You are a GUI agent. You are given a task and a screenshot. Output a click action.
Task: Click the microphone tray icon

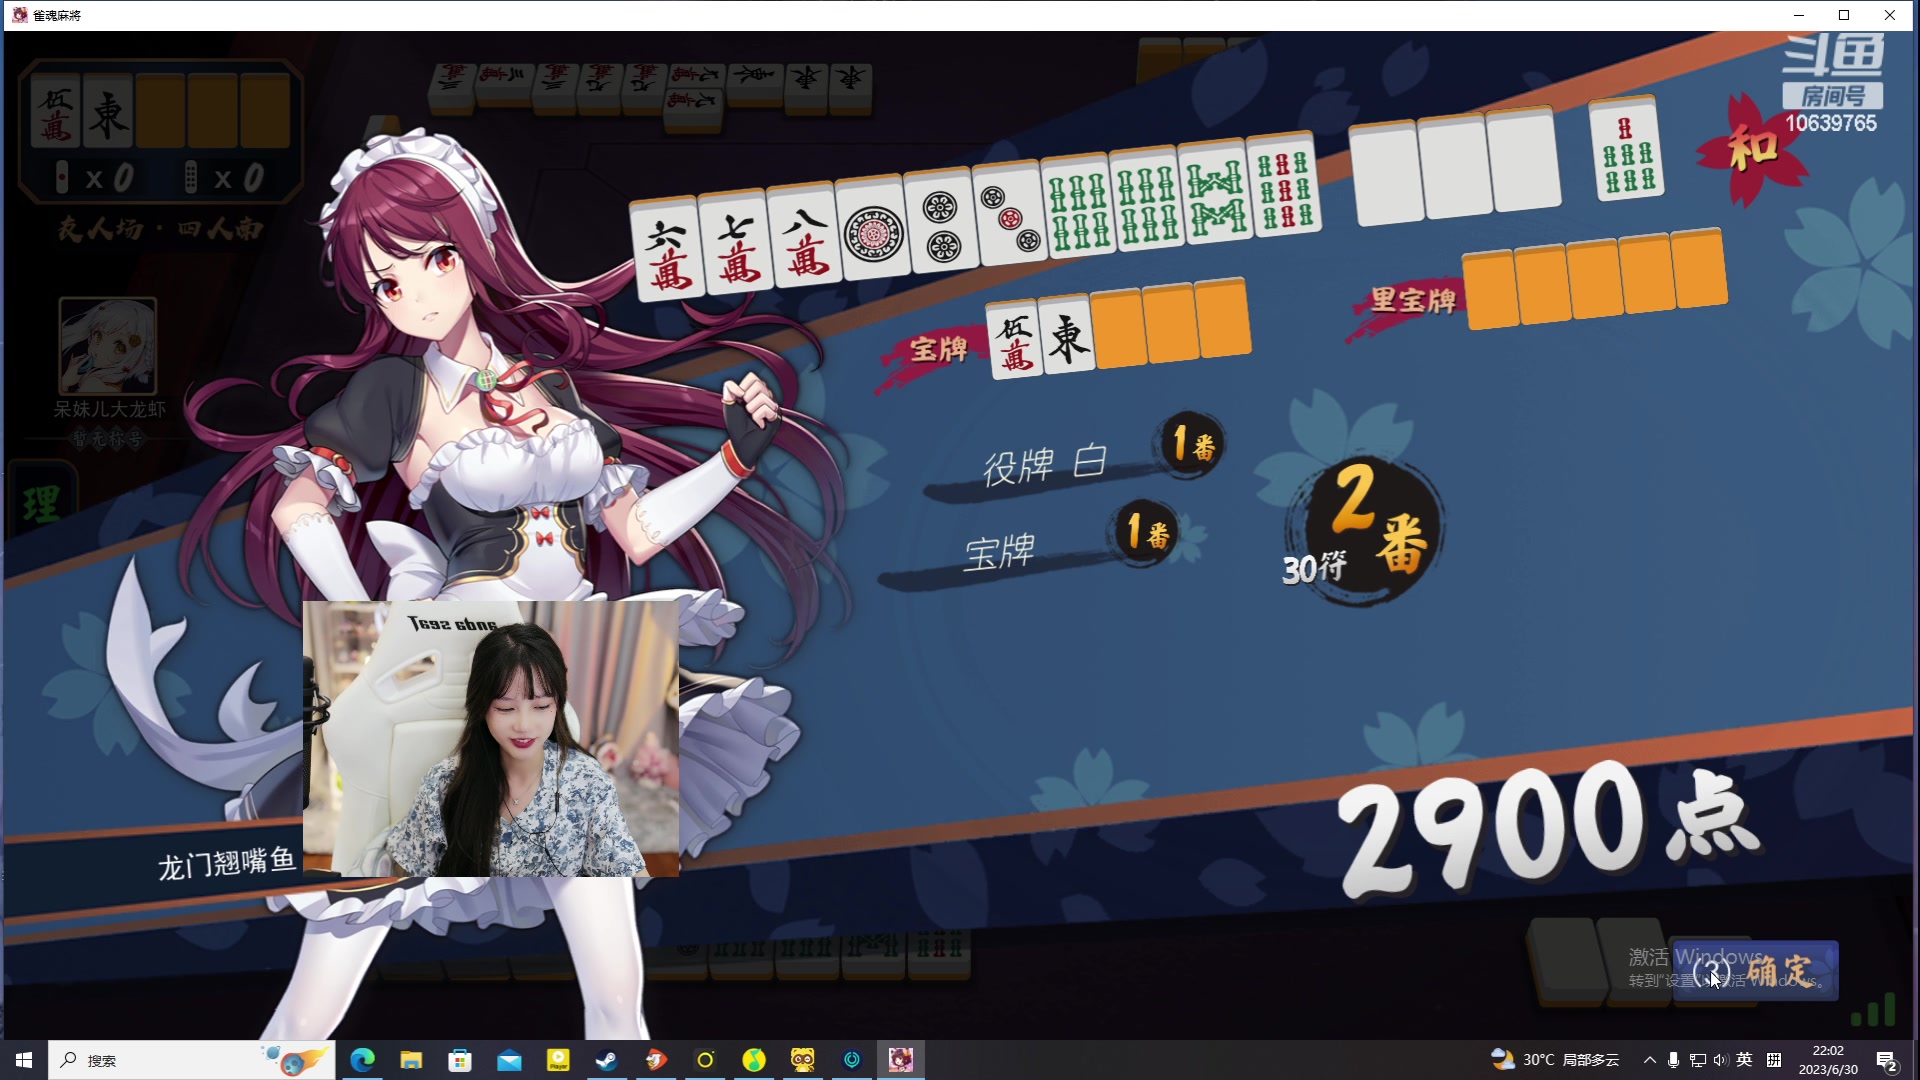[1674, 1060]
